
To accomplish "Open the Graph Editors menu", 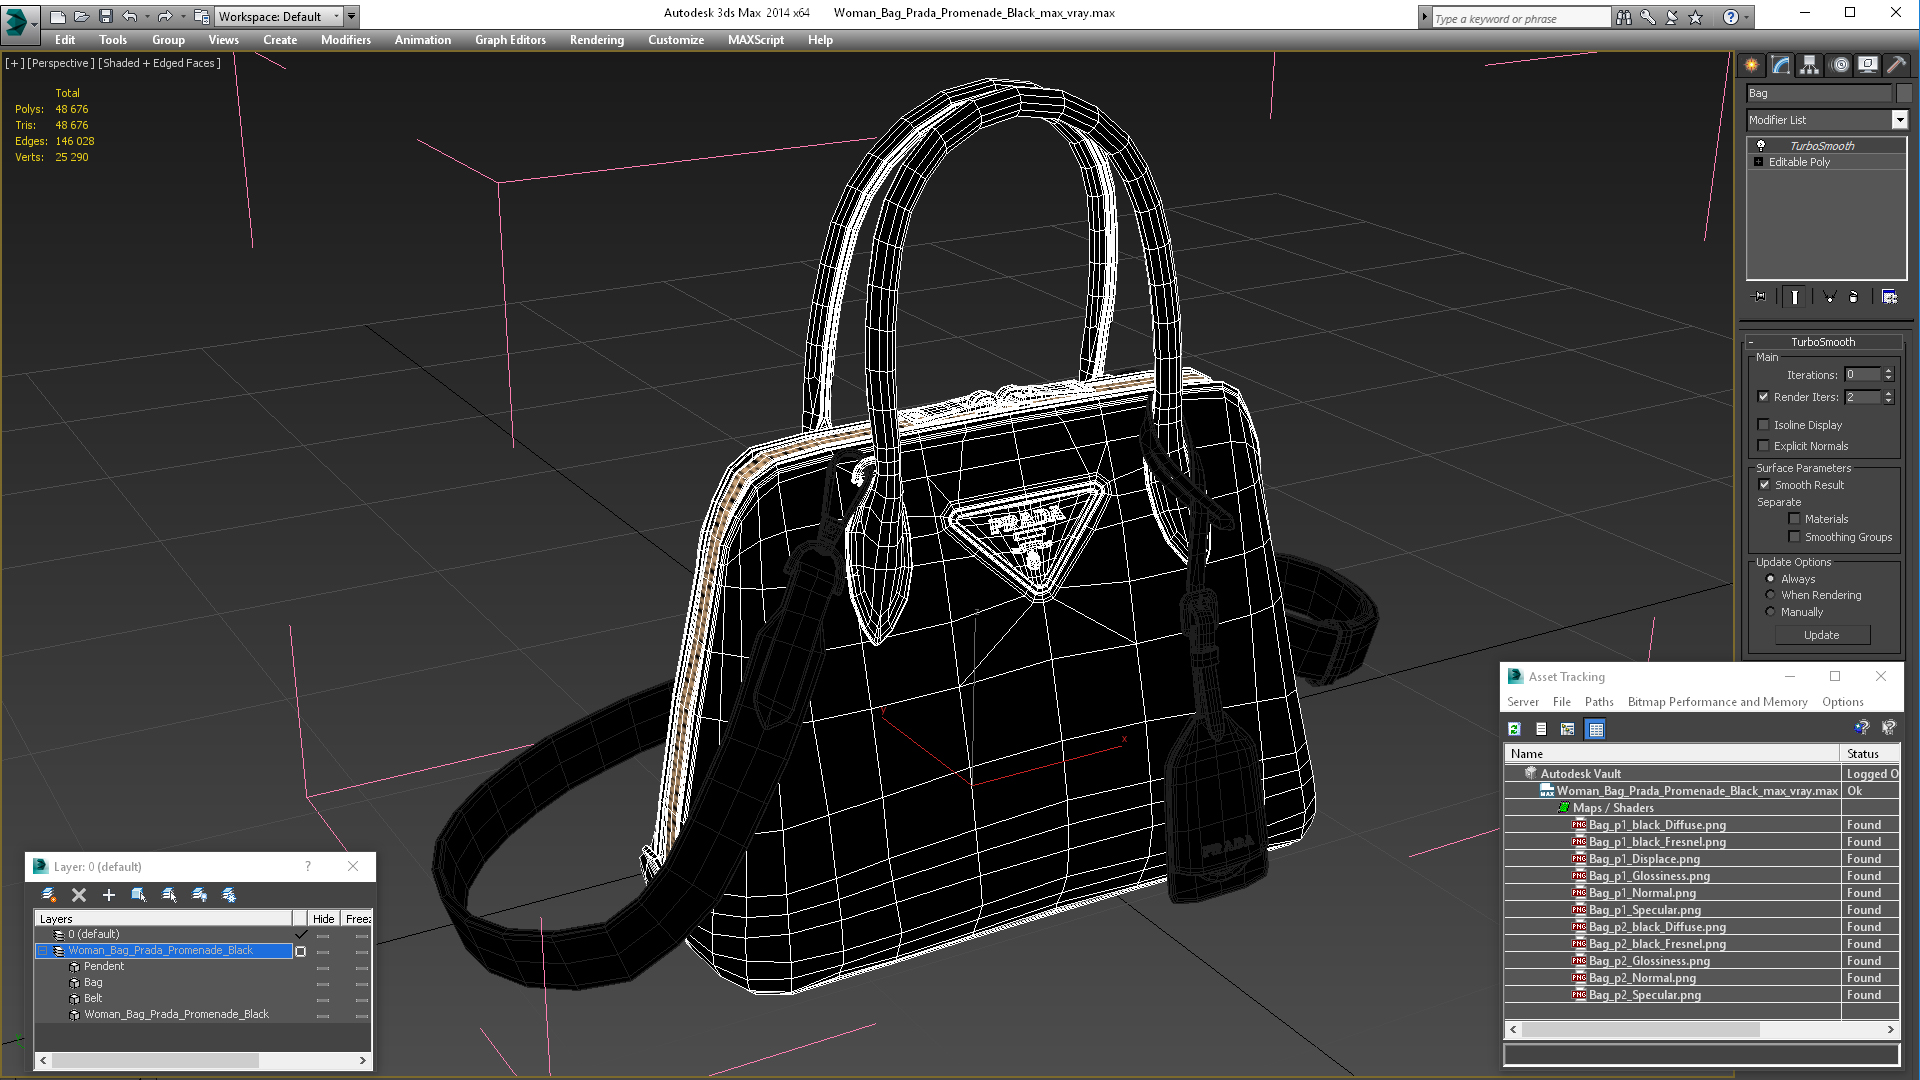I will click(x=510, y=40).
